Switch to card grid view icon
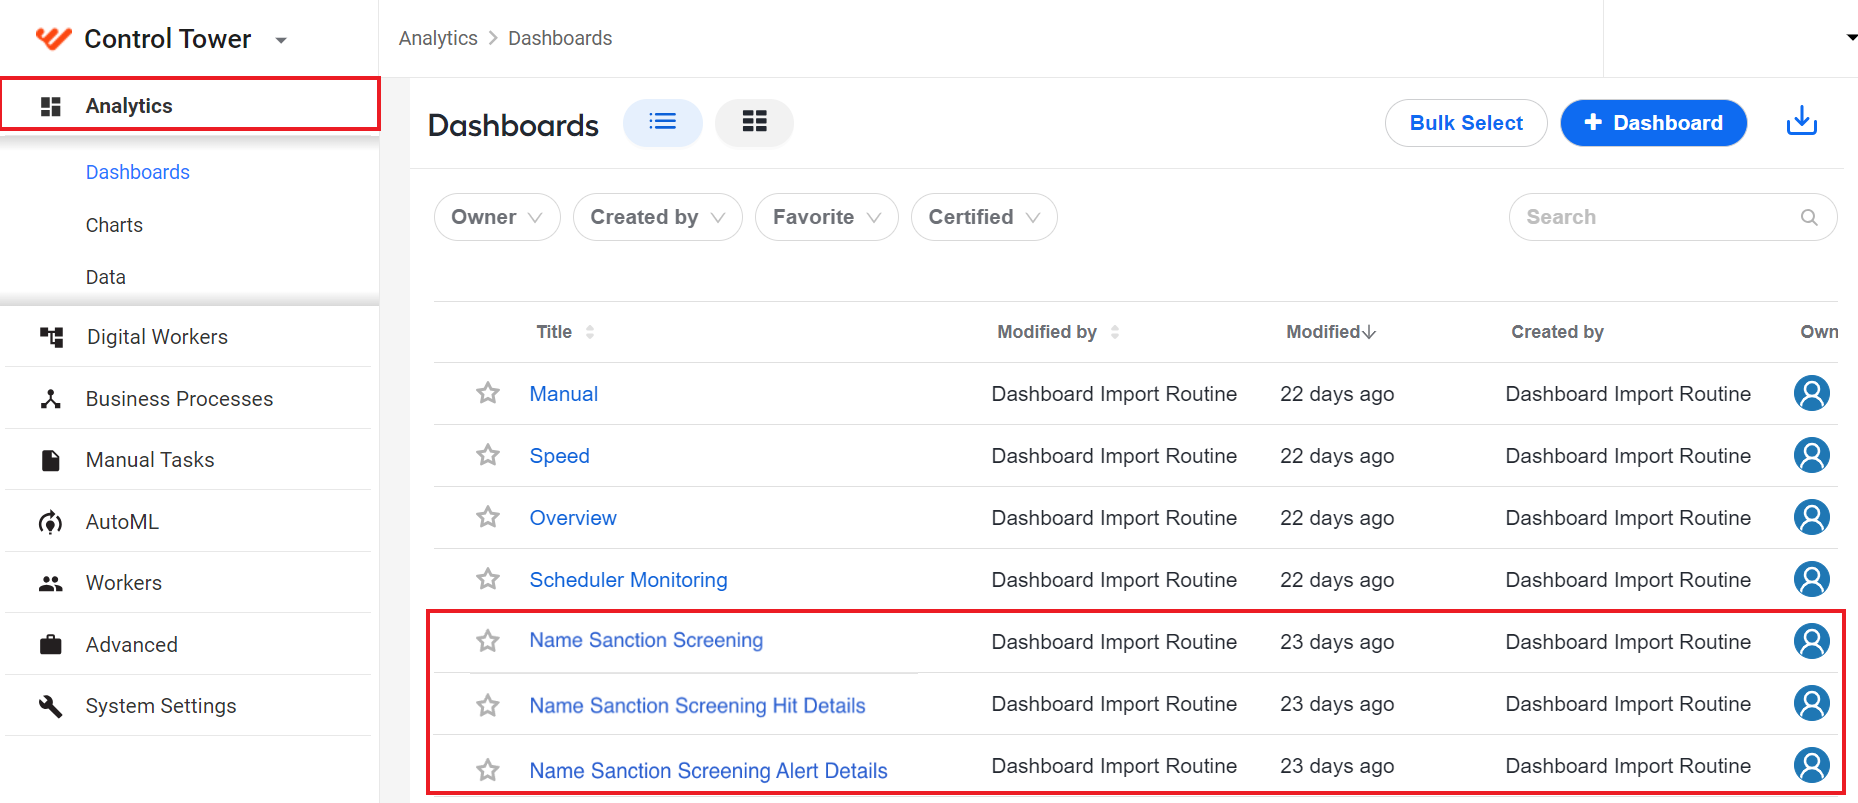This screenshot has height=803, width=1858. click(754, 122)
